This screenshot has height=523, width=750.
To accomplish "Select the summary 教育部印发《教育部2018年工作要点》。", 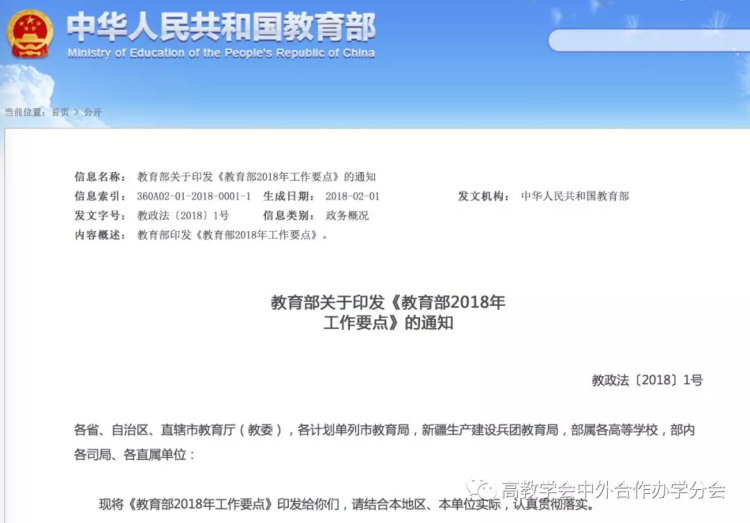I will pos(232,235).
